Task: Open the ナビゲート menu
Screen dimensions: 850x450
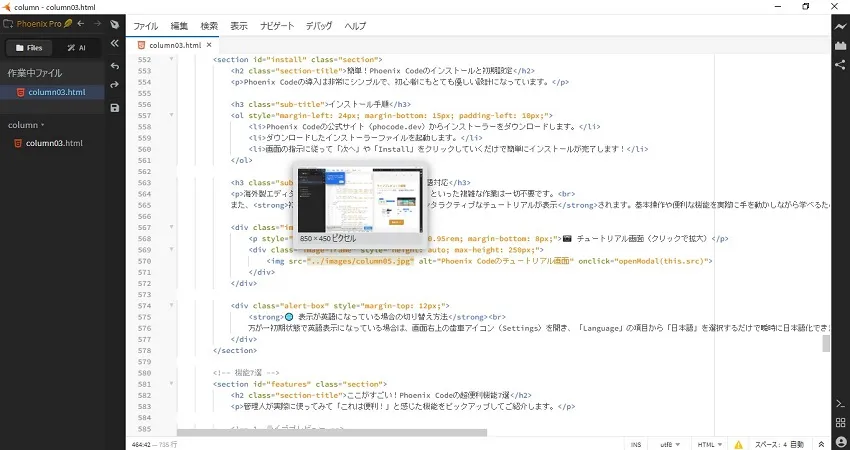Action: [276, 26]
